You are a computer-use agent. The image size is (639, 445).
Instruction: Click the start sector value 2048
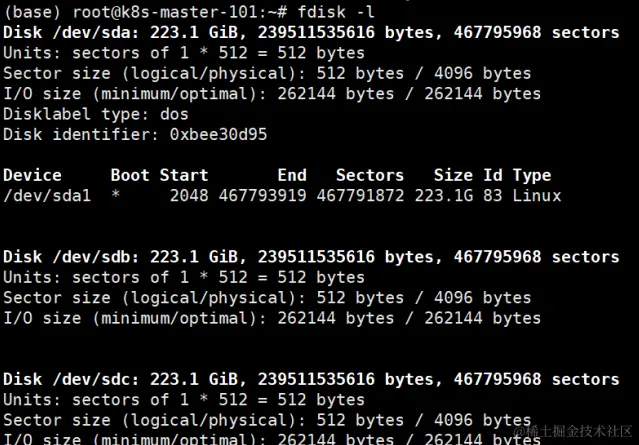[189, 196]
